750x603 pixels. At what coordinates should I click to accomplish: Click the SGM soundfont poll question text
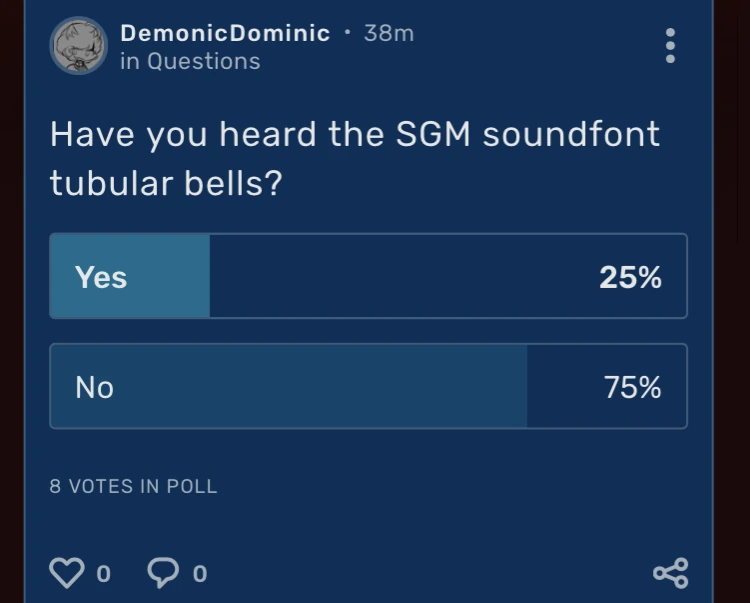(x=355, y=158)
